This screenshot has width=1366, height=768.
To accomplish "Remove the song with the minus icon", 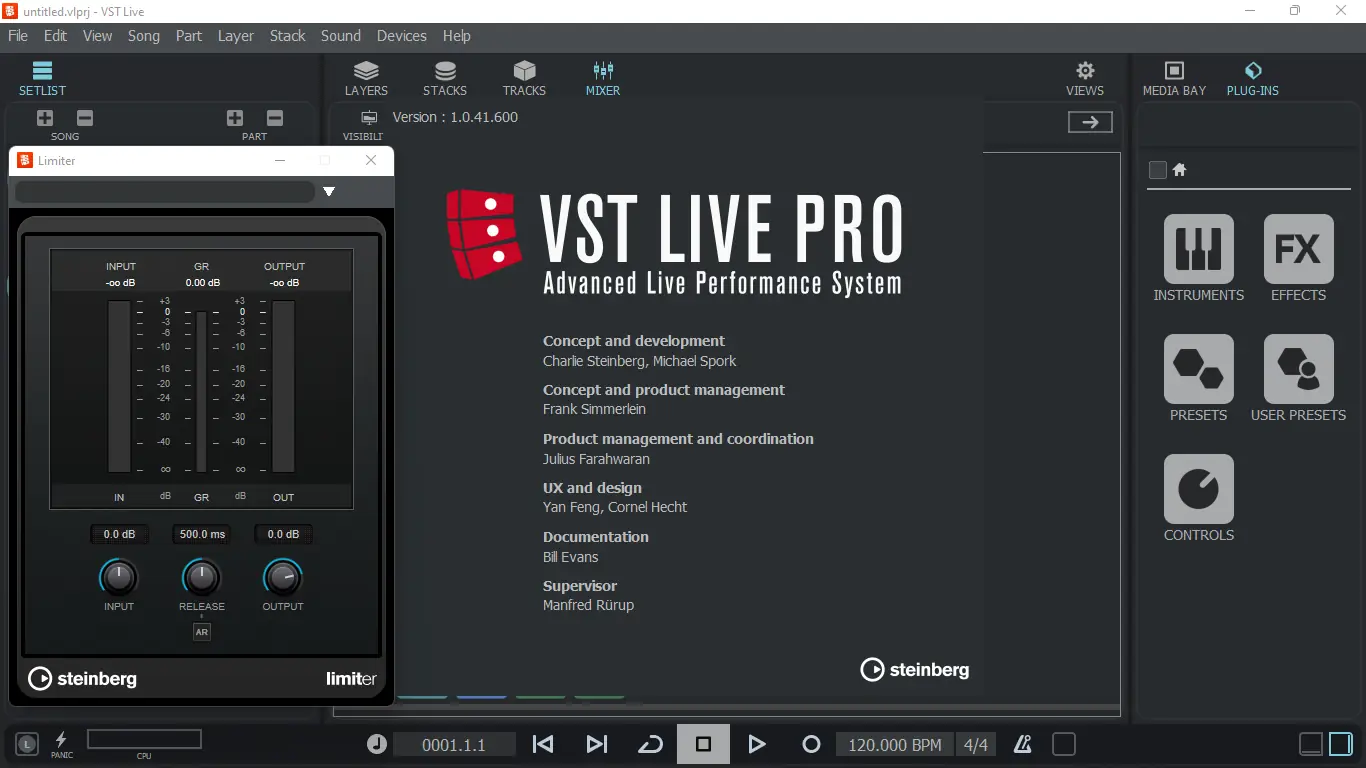I will click(85, 118).
